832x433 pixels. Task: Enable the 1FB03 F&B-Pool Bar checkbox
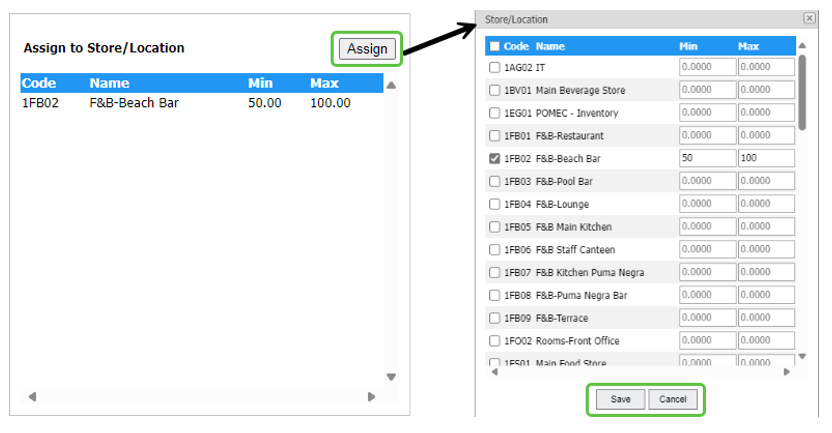(494, 182)
